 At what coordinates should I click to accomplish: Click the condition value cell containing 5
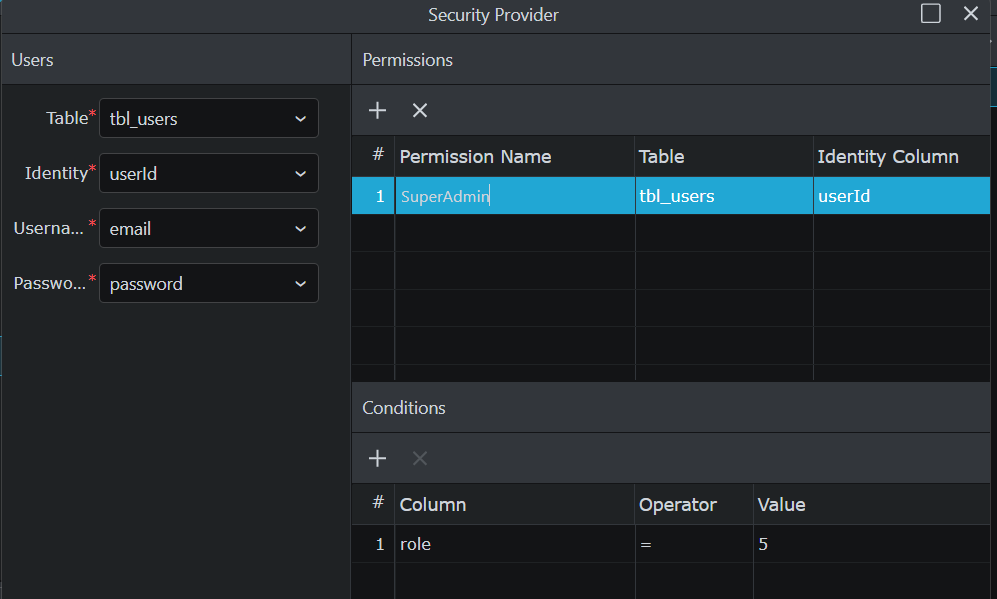(x=870, y=545)
